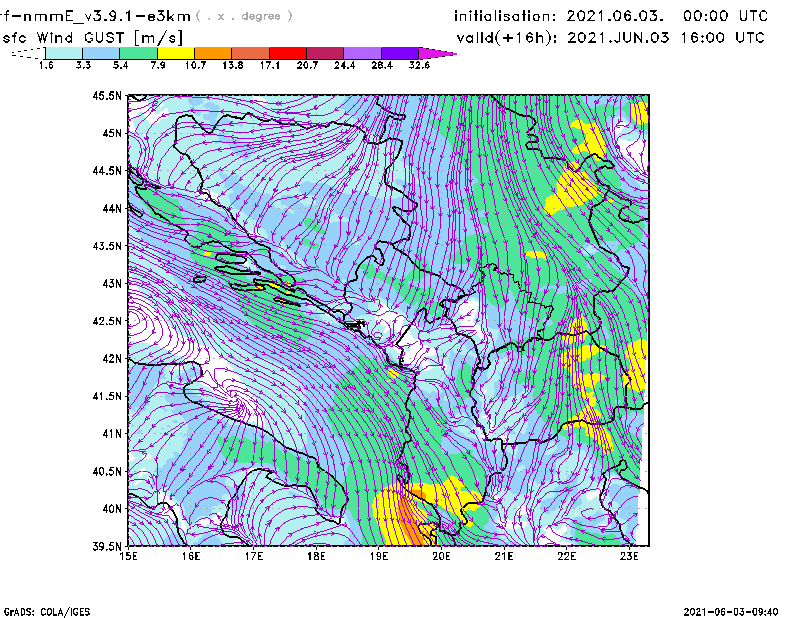
Task: Select the orange legend swatch (10.7–13.8)
Action: (x=213, y=53)
